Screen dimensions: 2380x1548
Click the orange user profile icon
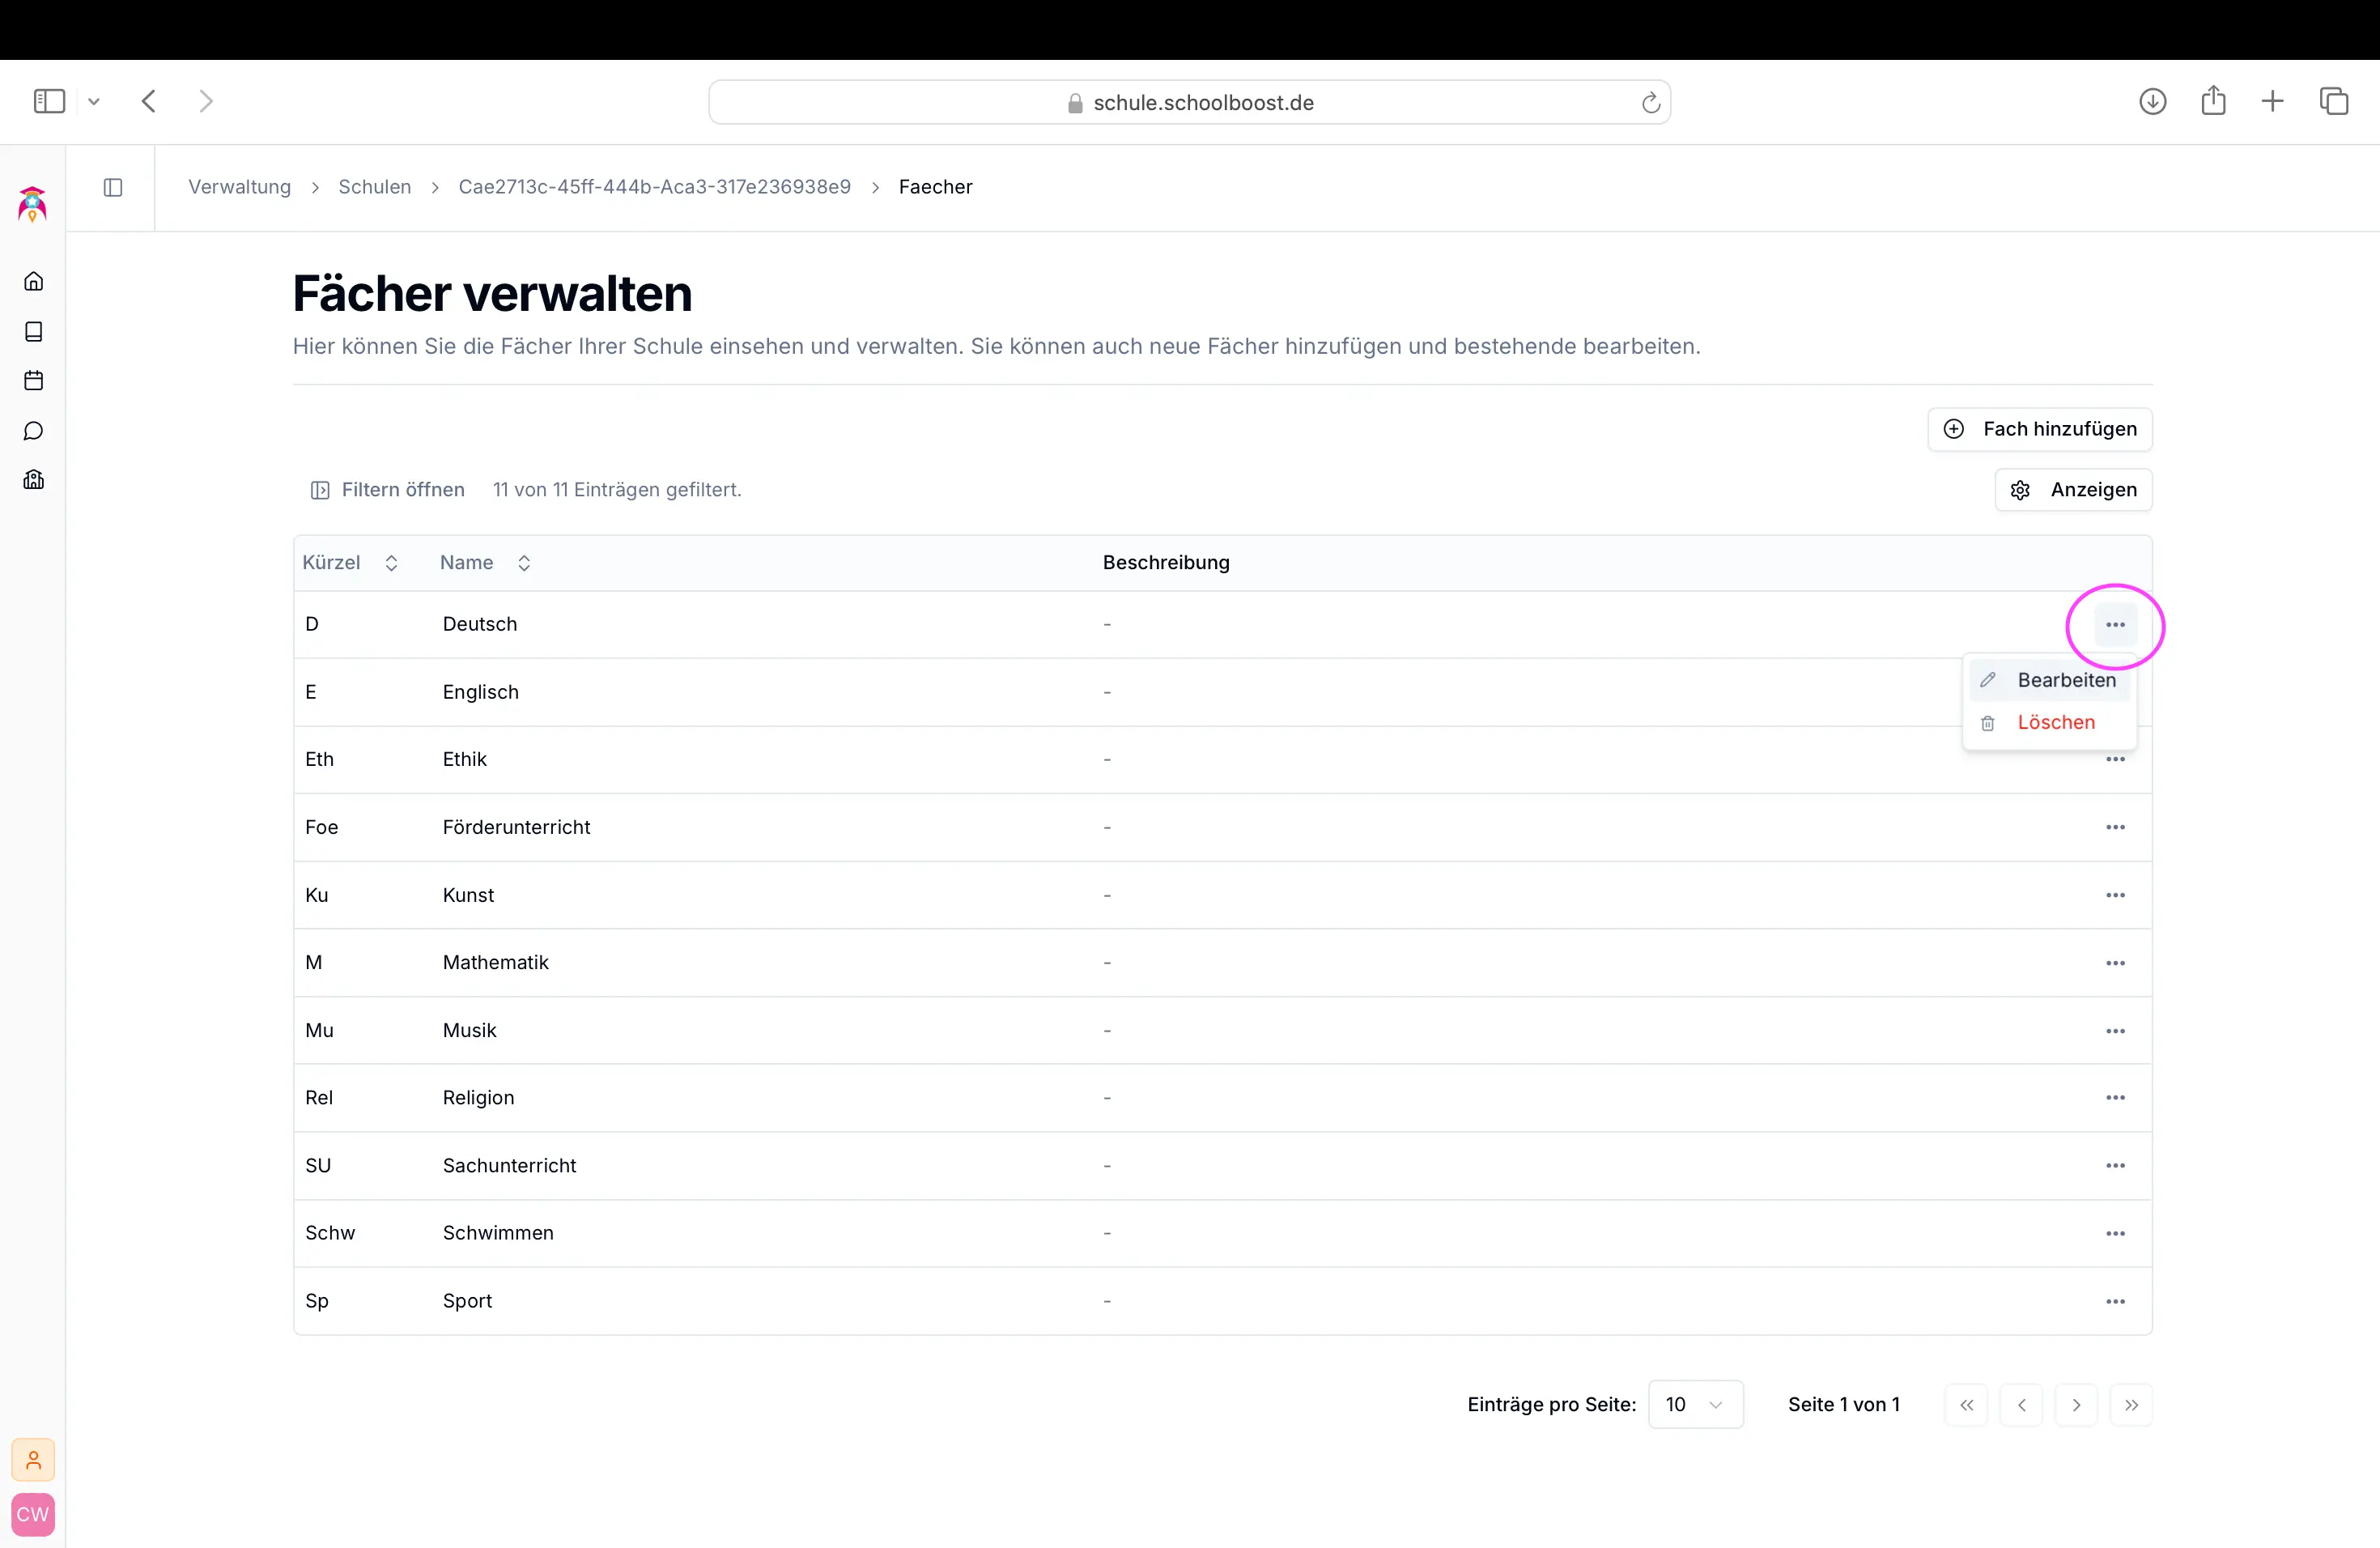[x=33, y=1460]
